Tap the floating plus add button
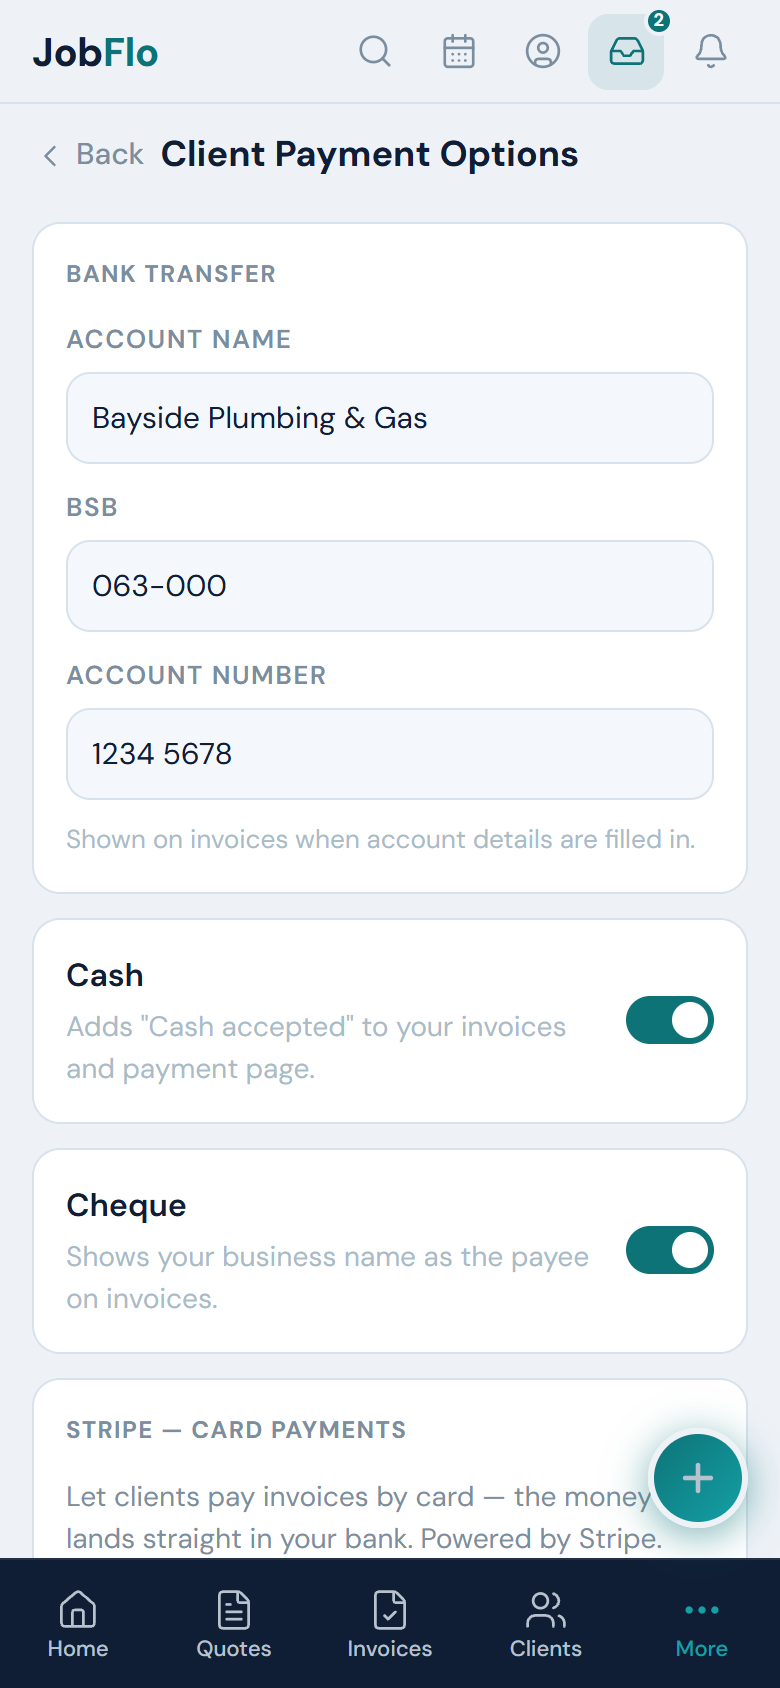The image size is (780, 1688). click(x=698, y=1478)
